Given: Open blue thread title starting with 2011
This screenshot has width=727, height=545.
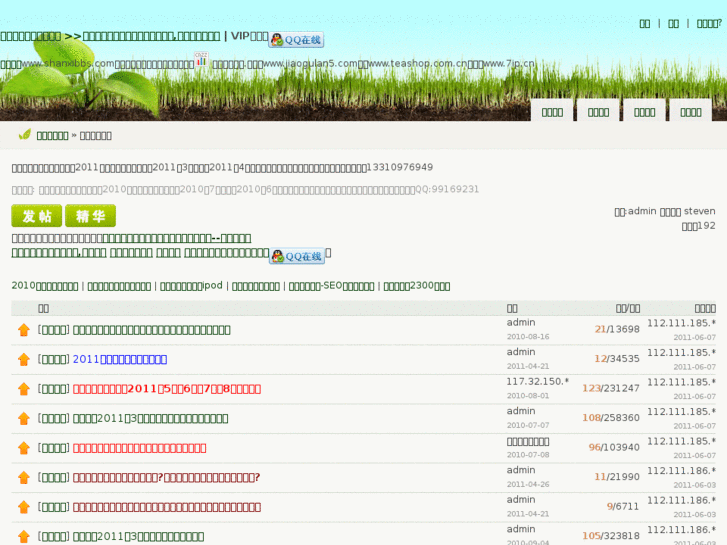Looking at the screenshot, I should pyautogui.click(x=120, y=359).
